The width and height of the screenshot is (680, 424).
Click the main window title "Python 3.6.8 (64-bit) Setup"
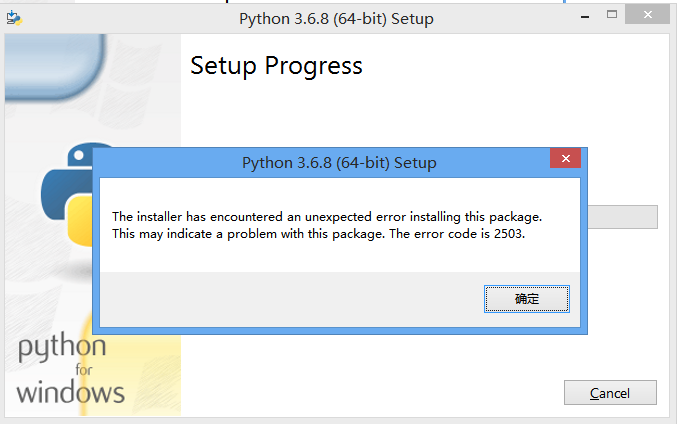point(337,19)
